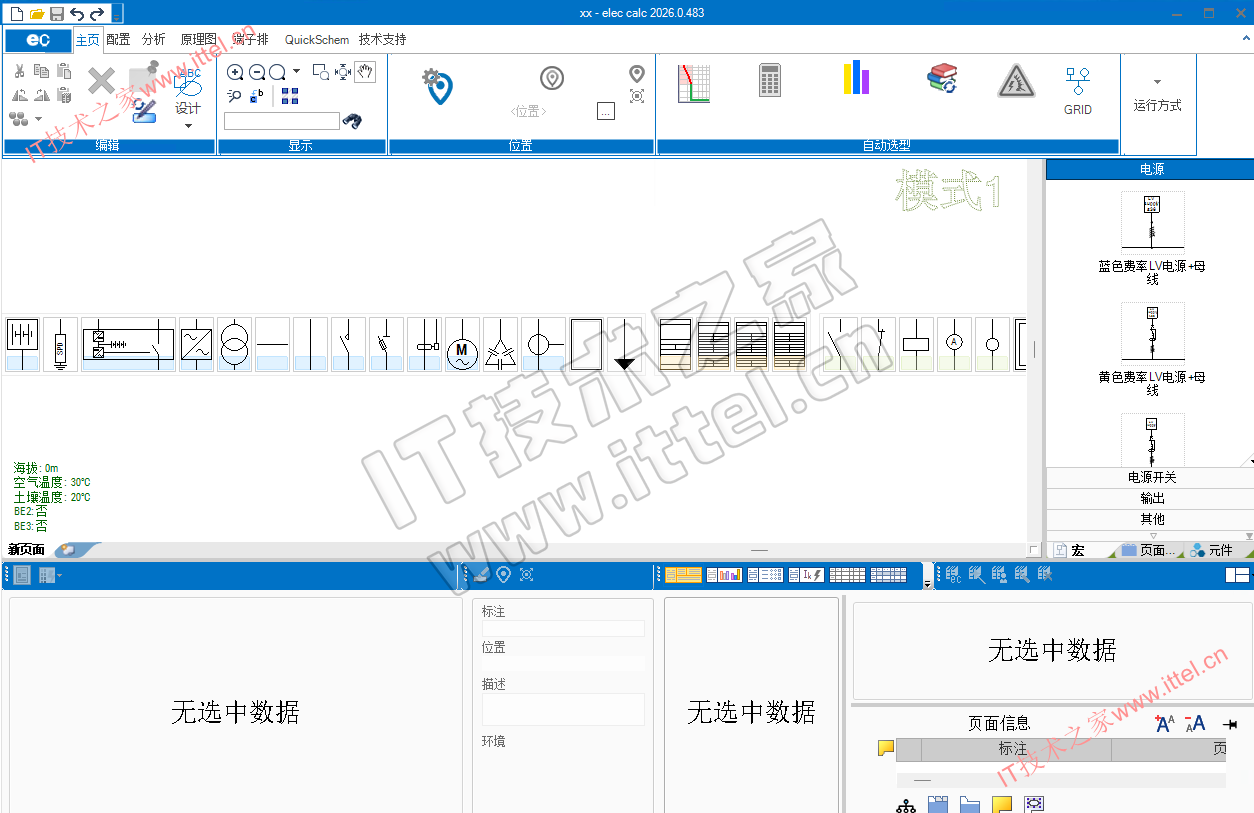Switch to the 页面 panel tab
Viewport: 1254px width, 813px height.
tap(1149, 550)
